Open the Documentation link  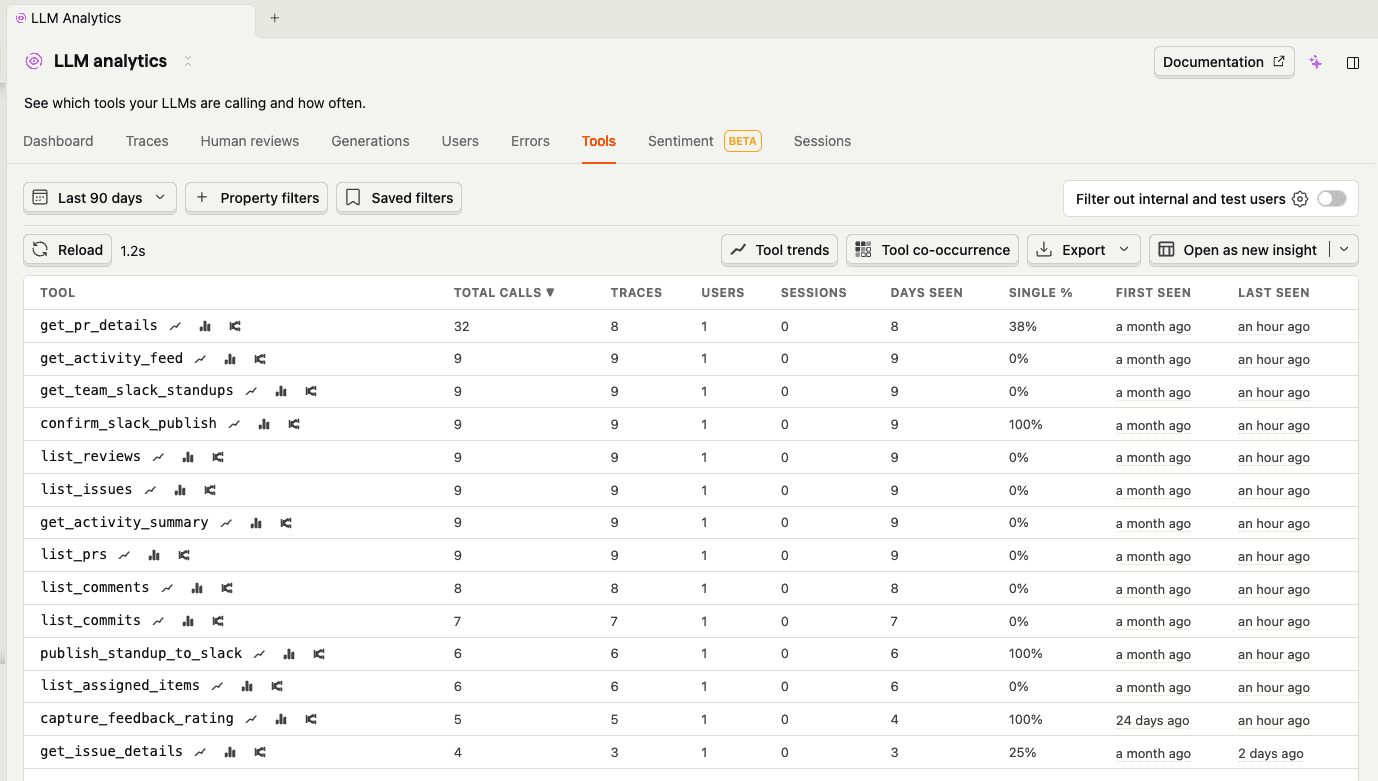pyautogui.click(x=1224, y=61)
